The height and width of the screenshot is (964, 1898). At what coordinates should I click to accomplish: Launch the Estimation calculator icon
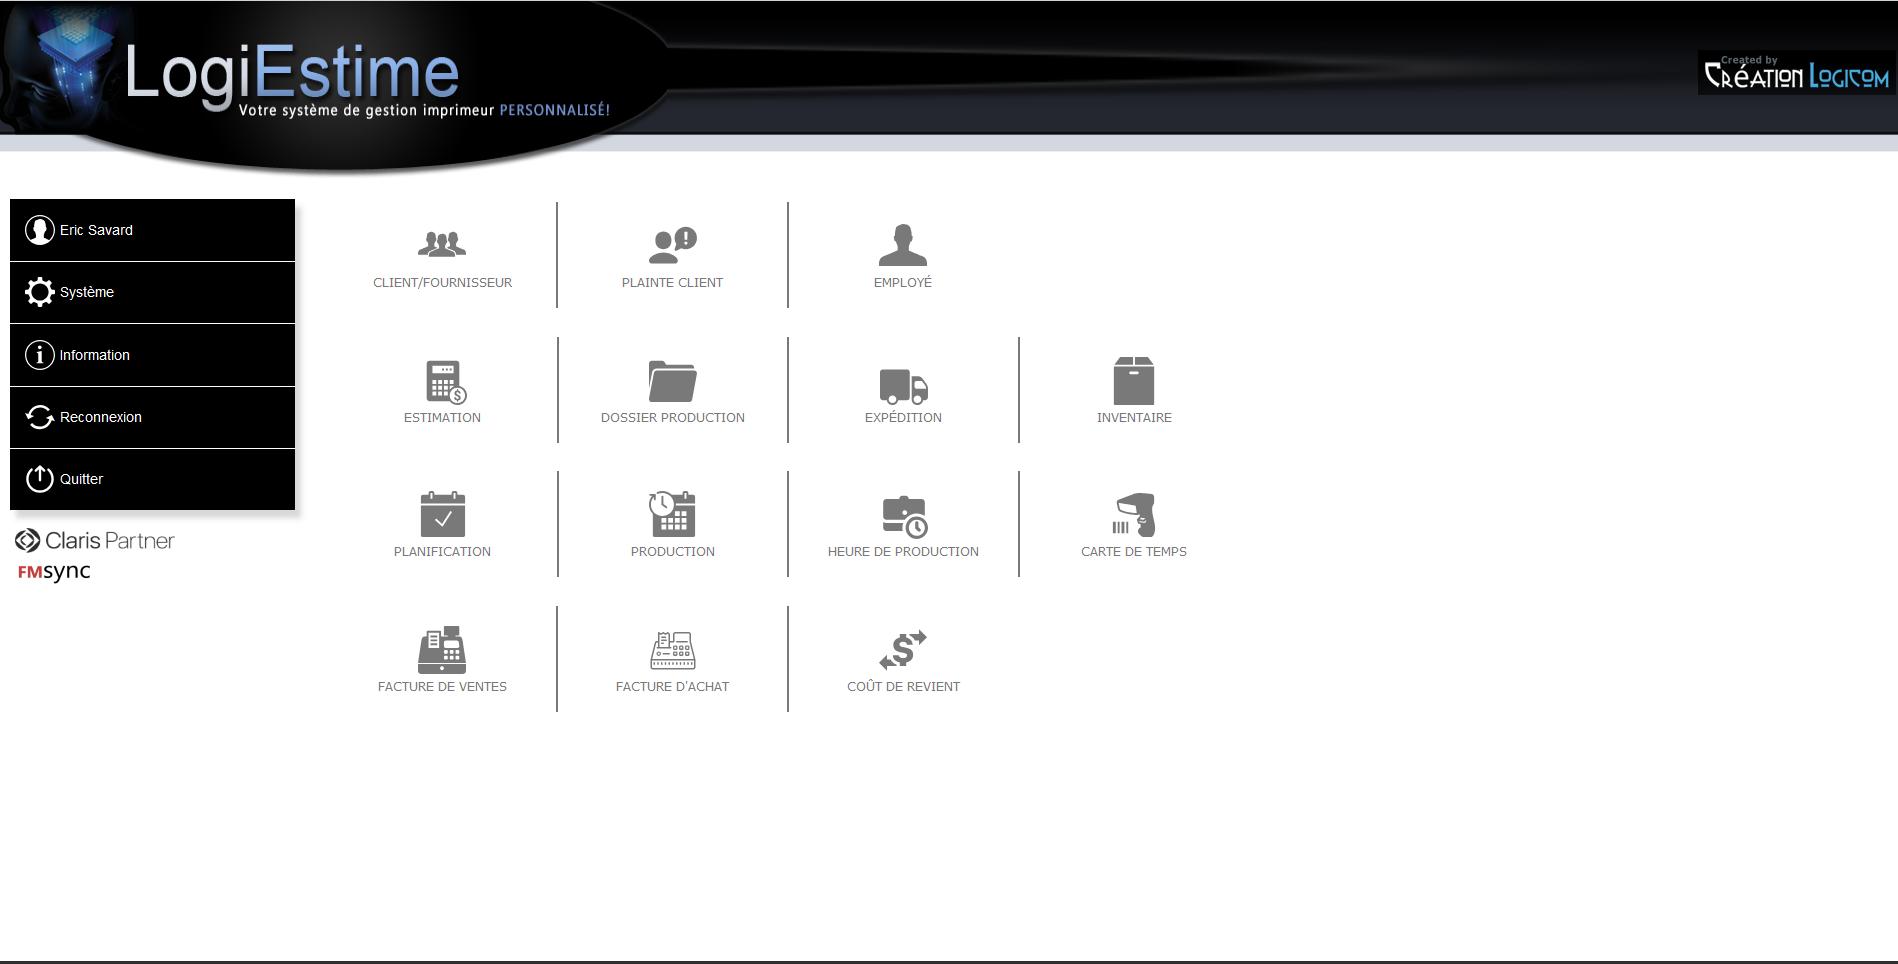click(x=442, y=381)
